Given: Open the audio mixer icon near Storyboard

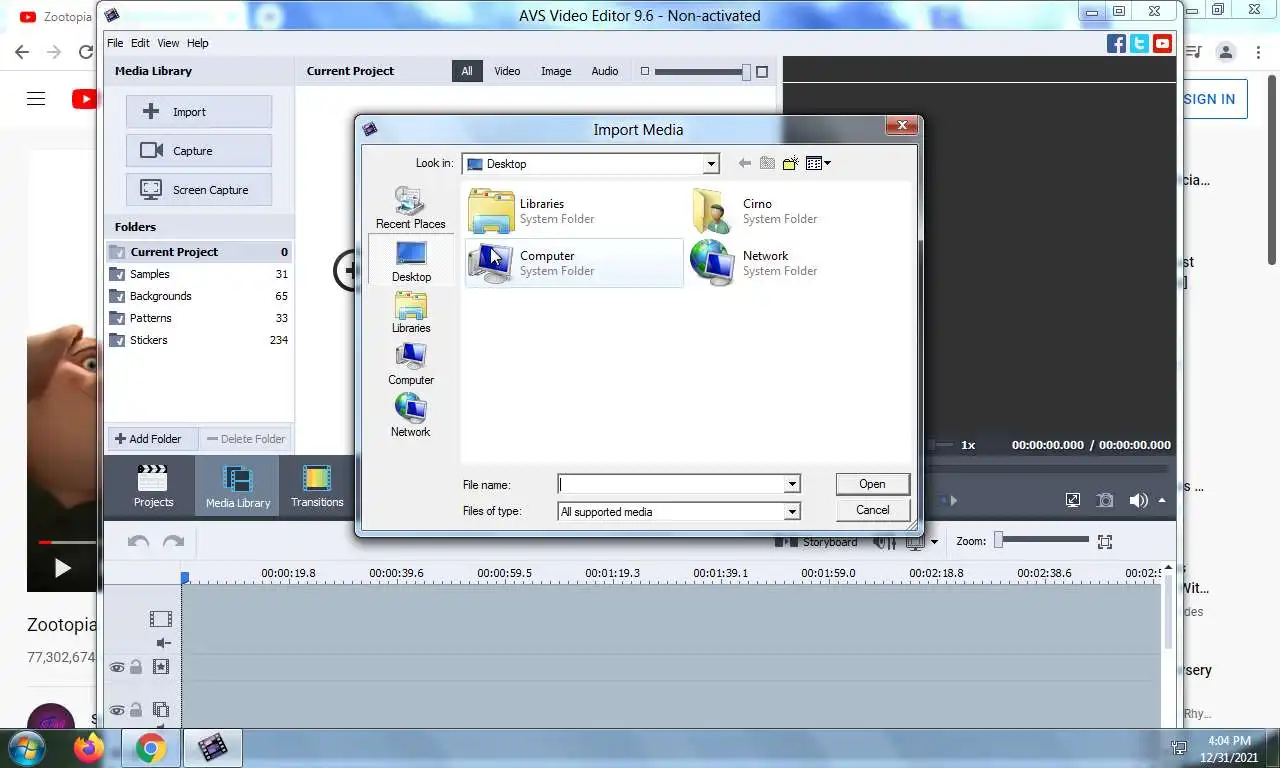Looking at the screenshot, I should (884, 542).
